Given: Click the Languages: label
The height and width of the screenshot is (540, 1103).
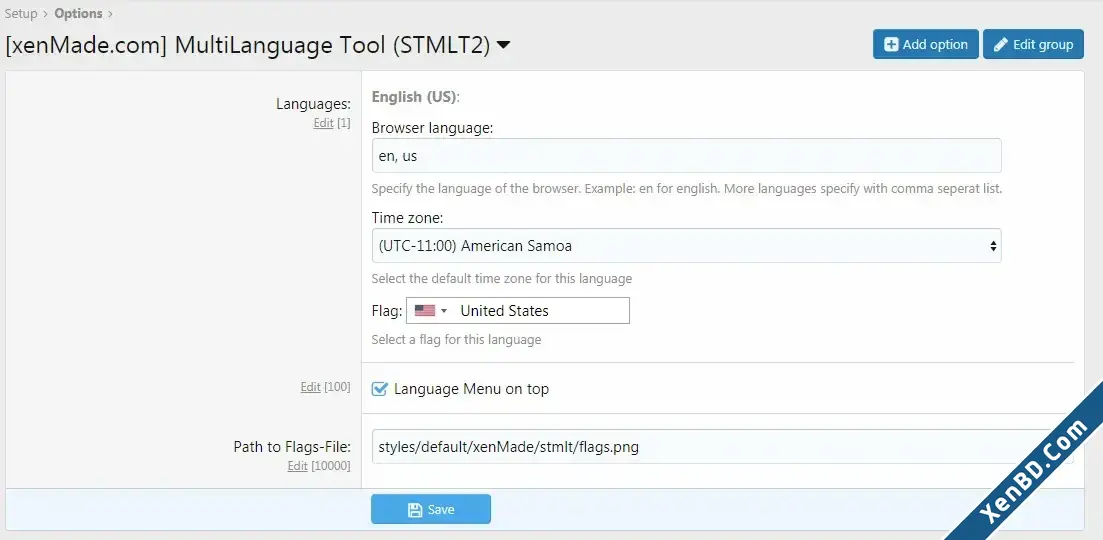Looking at the screenshot, I should tap(313, 104).
